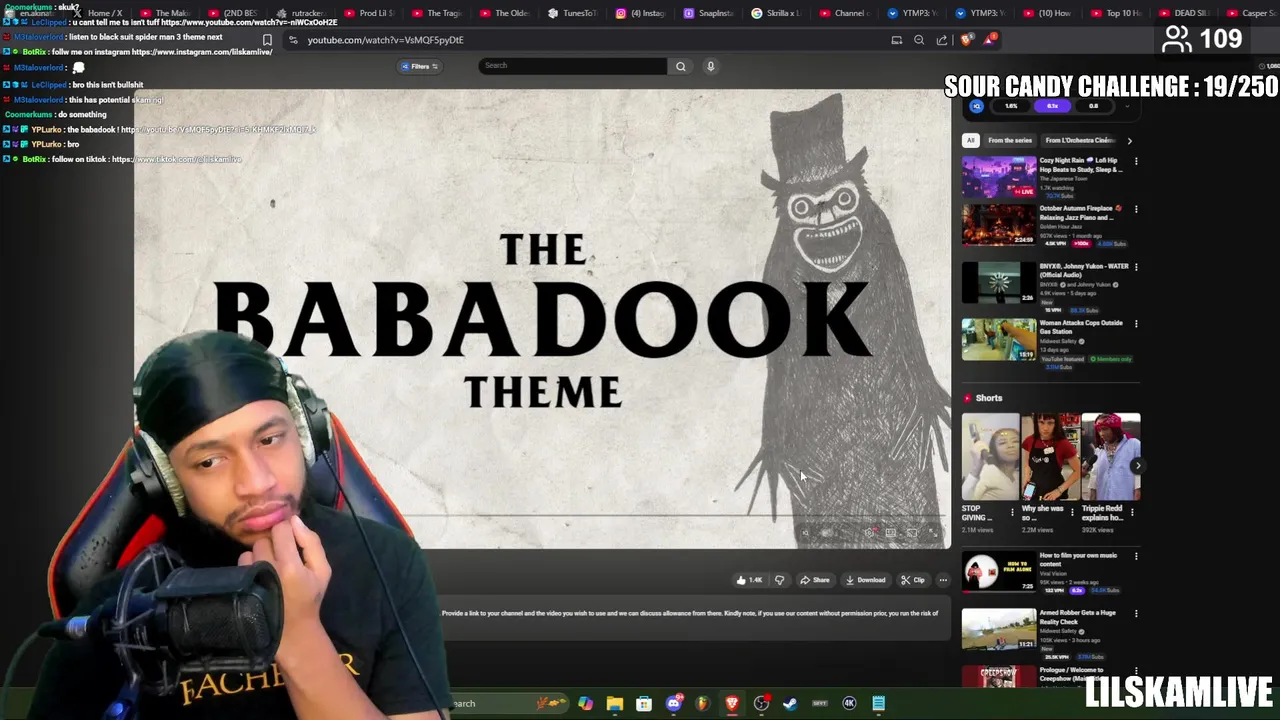Open the Filters button above the video
Viewport: 1280px width, 720px height.
(x=420, y=66)
